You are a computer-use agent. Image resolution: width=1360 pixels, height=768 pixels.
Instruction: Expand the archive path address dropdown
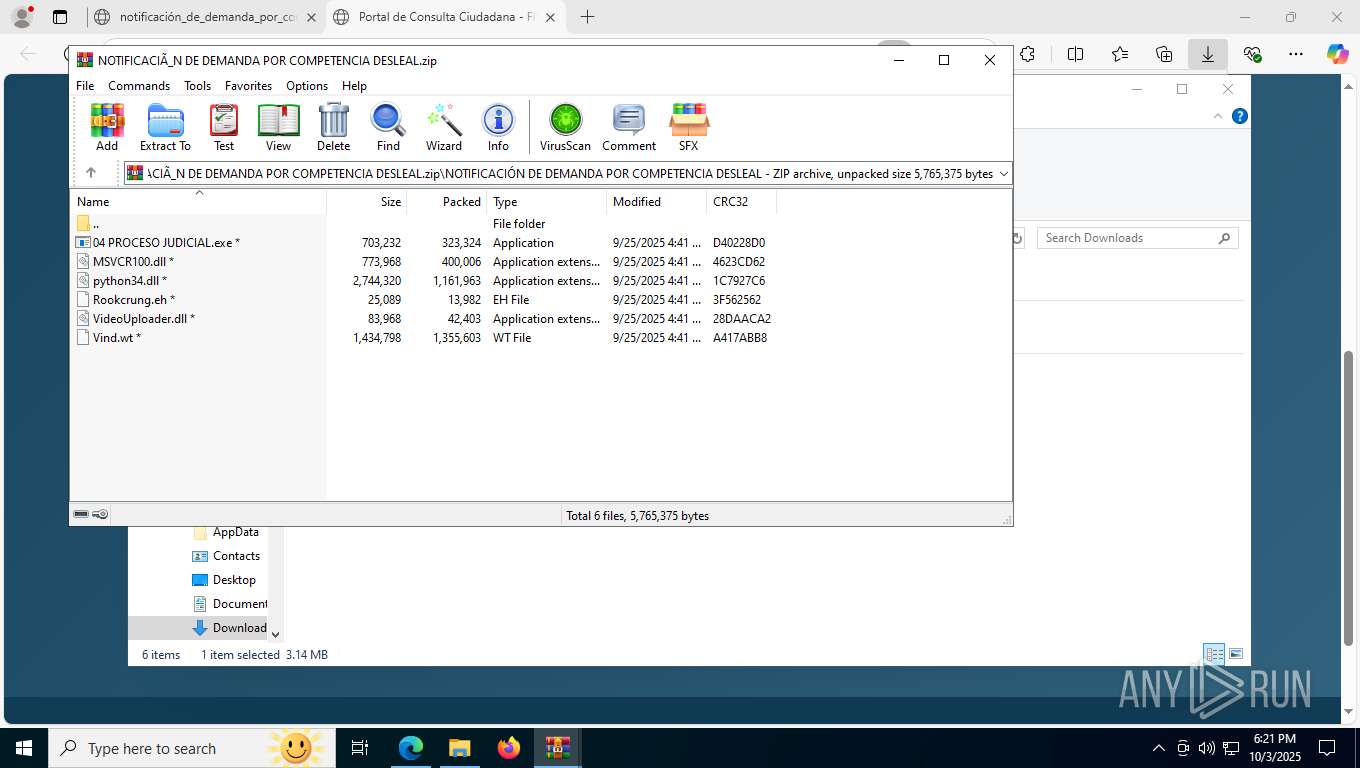tap(1003, 174)
